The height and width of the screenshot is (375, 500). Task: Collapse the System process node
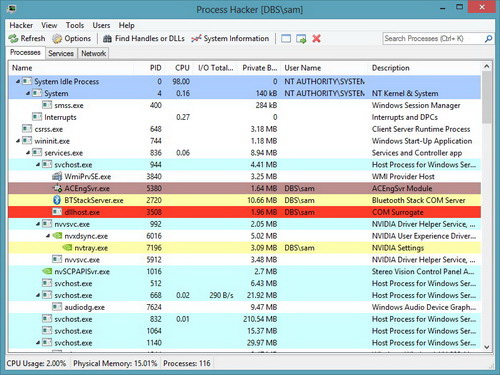click(28, 93)
